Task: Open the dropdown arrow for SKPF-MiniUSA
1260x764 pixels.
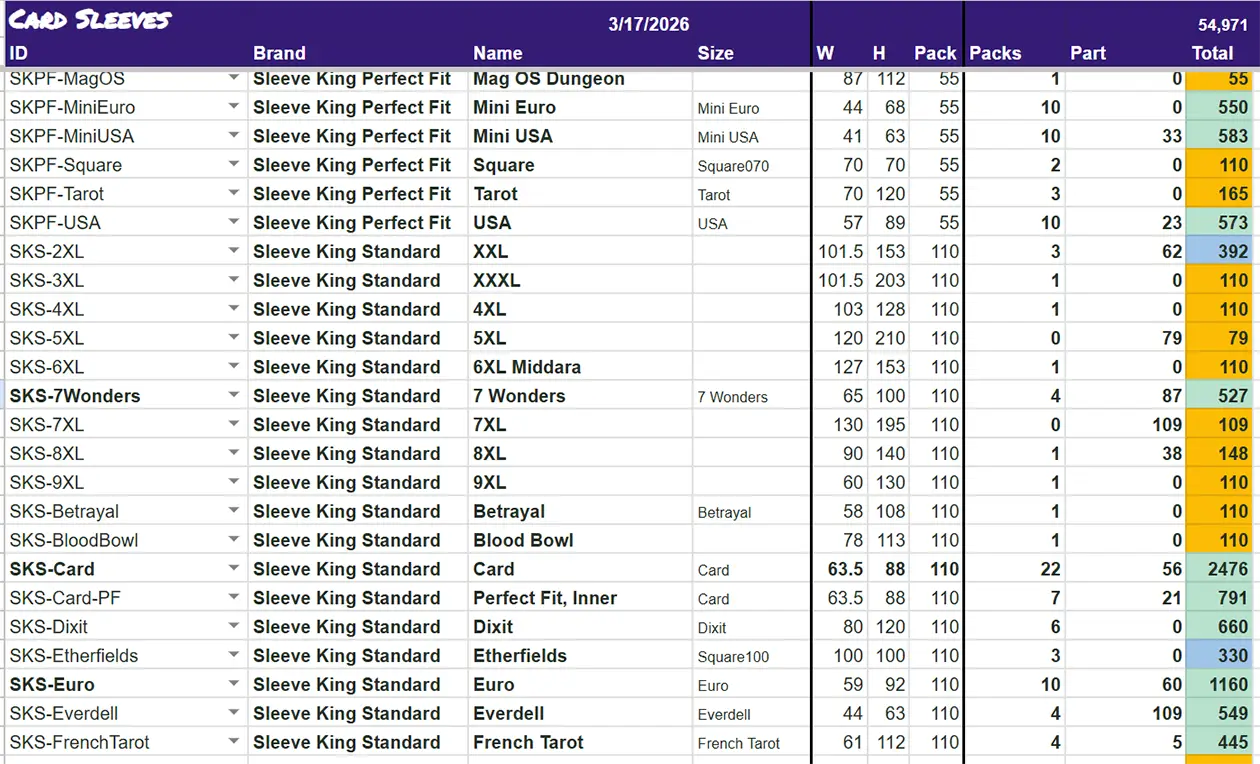Action: pos(234,136)
